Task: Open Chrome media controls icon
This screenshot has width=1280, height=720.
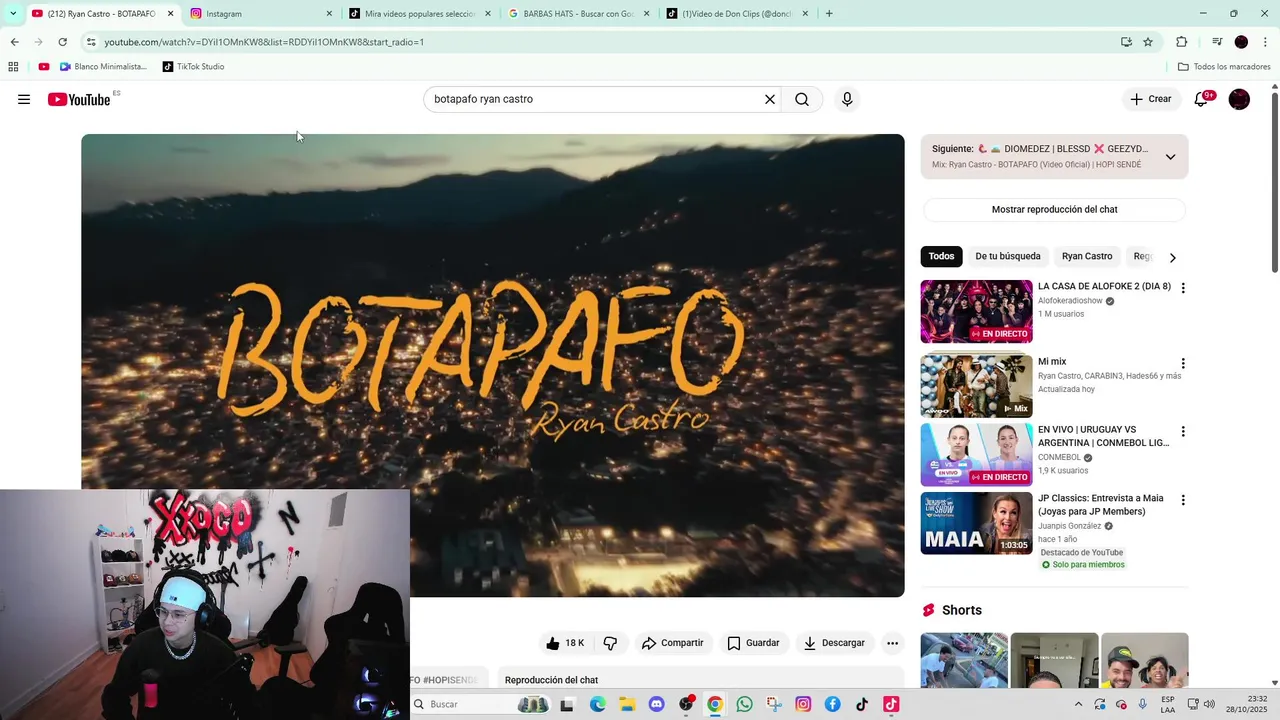Action: [1217, 42]
